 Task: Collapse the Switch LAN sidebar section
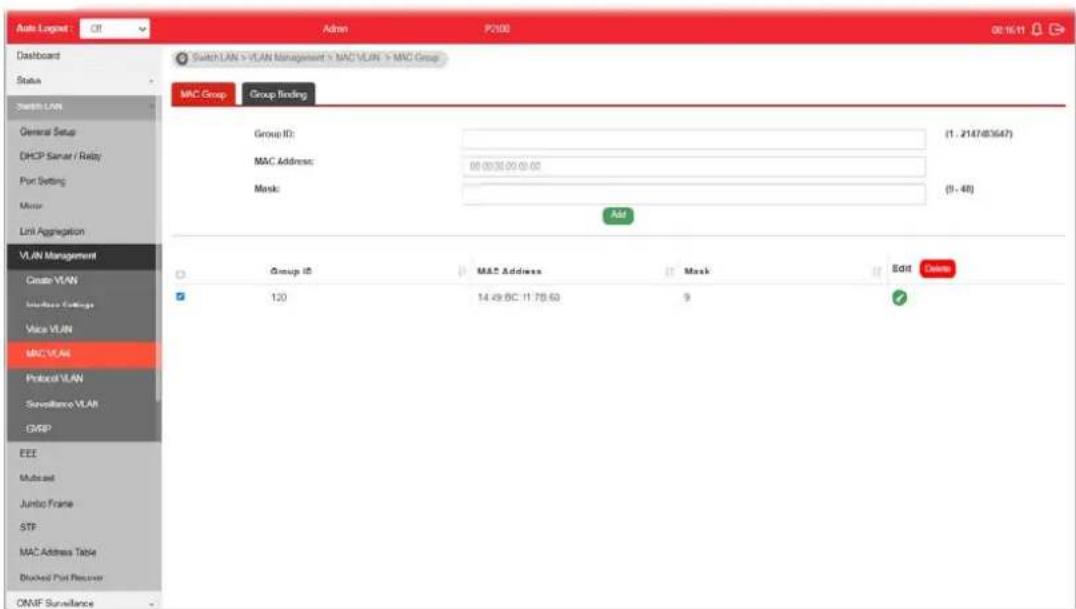(84, 106)
